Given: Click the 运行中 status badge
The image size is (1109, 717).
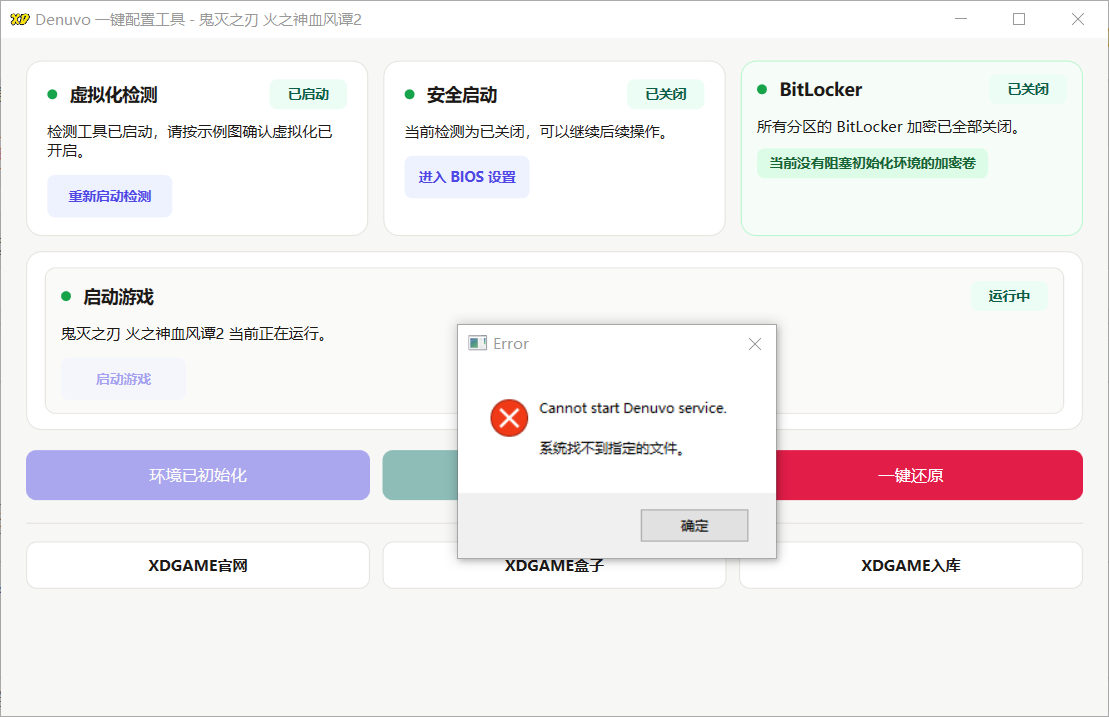Looking at the screenshot, I should (x=1009, y=296).
